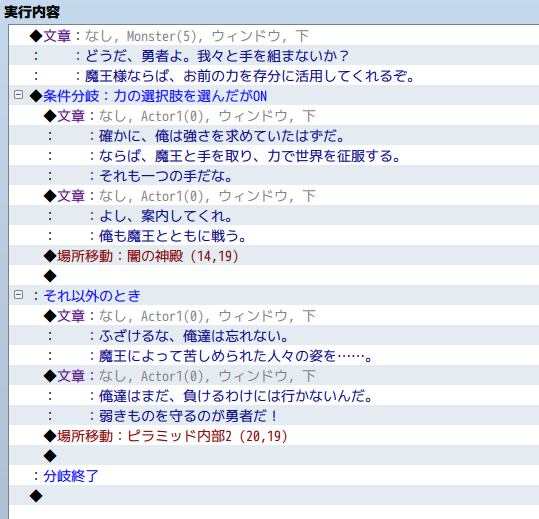Screen dimensions: 539x519
Task: Click the 実行内容 panel title
Action: 32,12
